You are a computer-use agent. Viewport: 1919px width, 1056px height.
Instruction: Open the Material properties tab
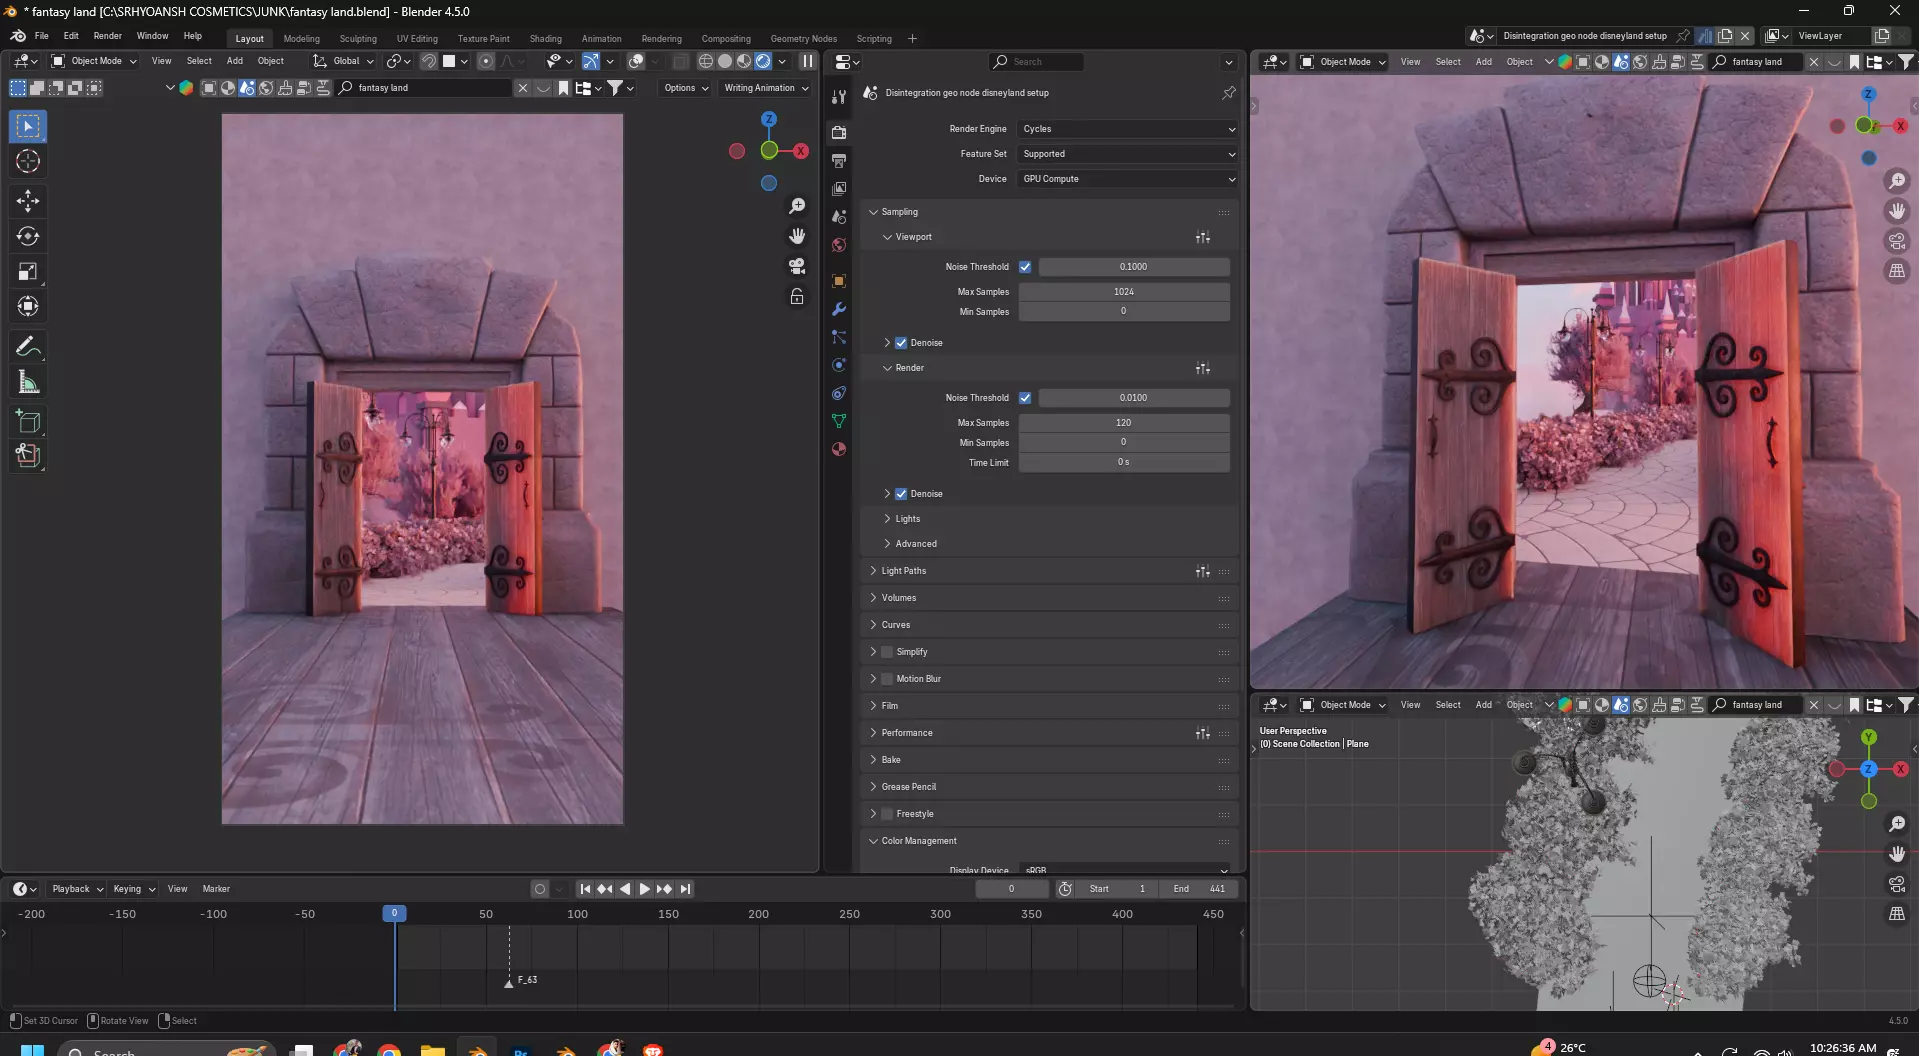[839, 449]
